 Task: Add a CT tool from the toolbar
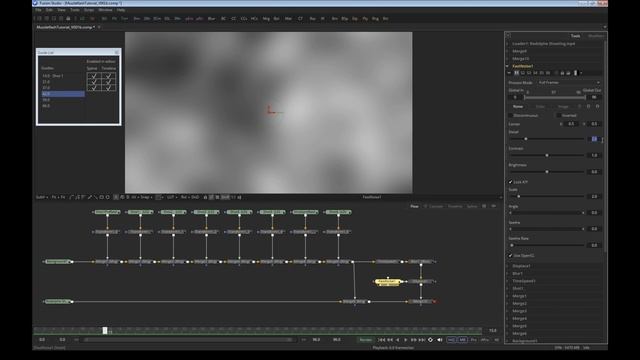coord(300,19)
